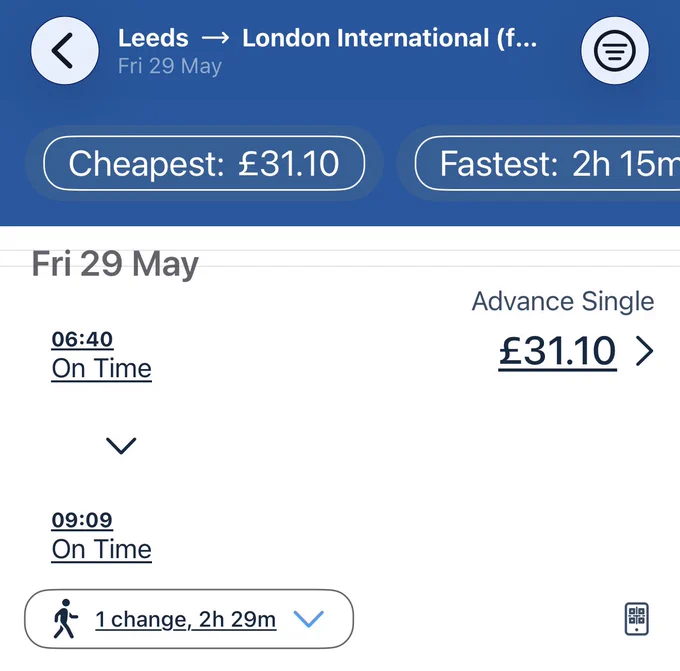Click the Advance Single ticket label
Viewport: 680px width, 671px height.
coord(563,301)
